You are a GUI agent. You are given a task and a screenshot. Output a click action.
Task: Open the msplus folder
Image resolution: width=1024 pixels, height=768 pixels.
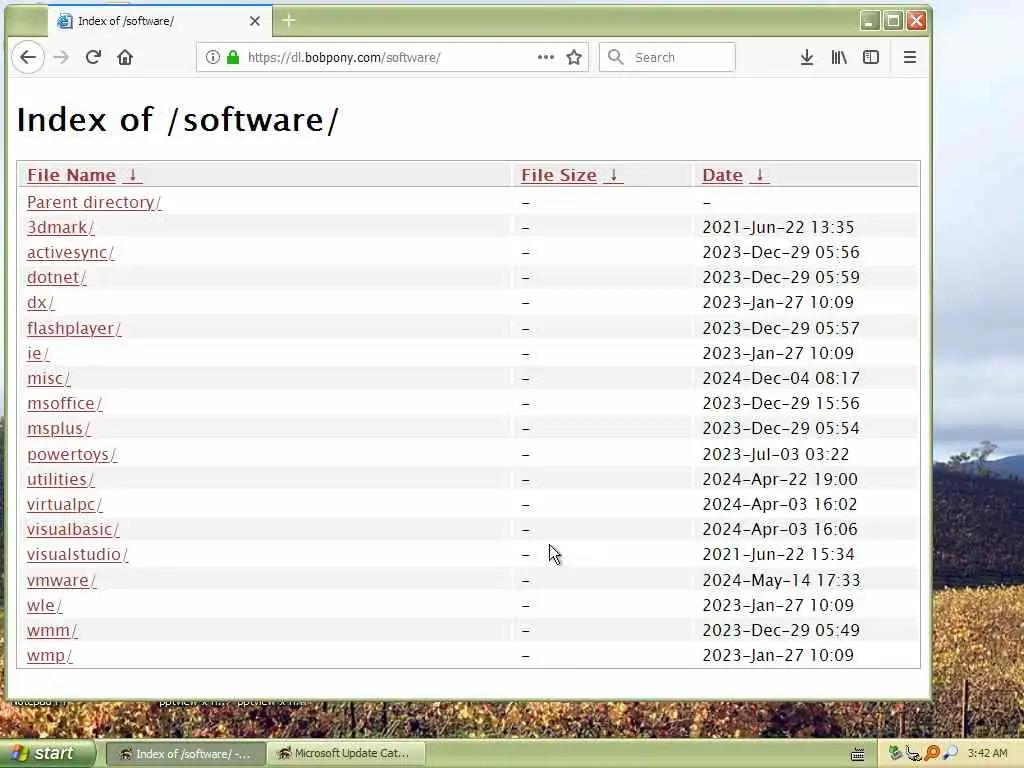(x=59, y=429)
